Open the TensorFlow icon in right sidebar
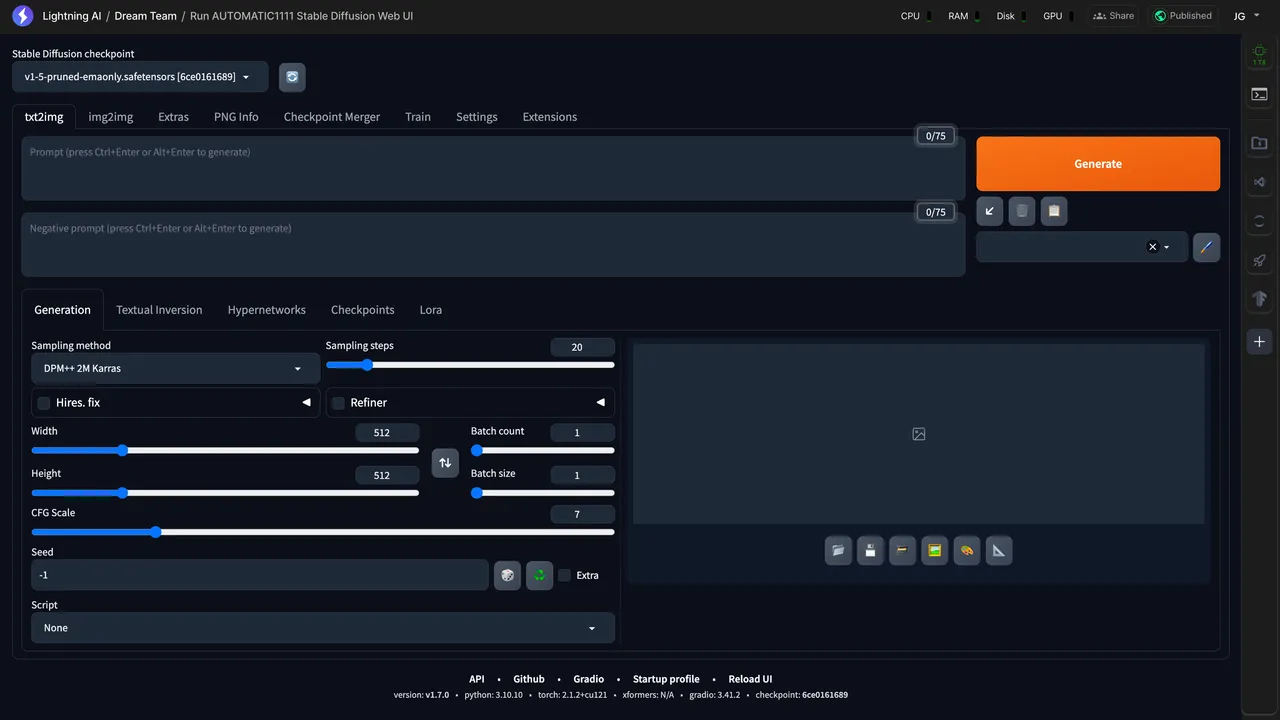Screen dimensions: 1280x720 click(1259, 299)
